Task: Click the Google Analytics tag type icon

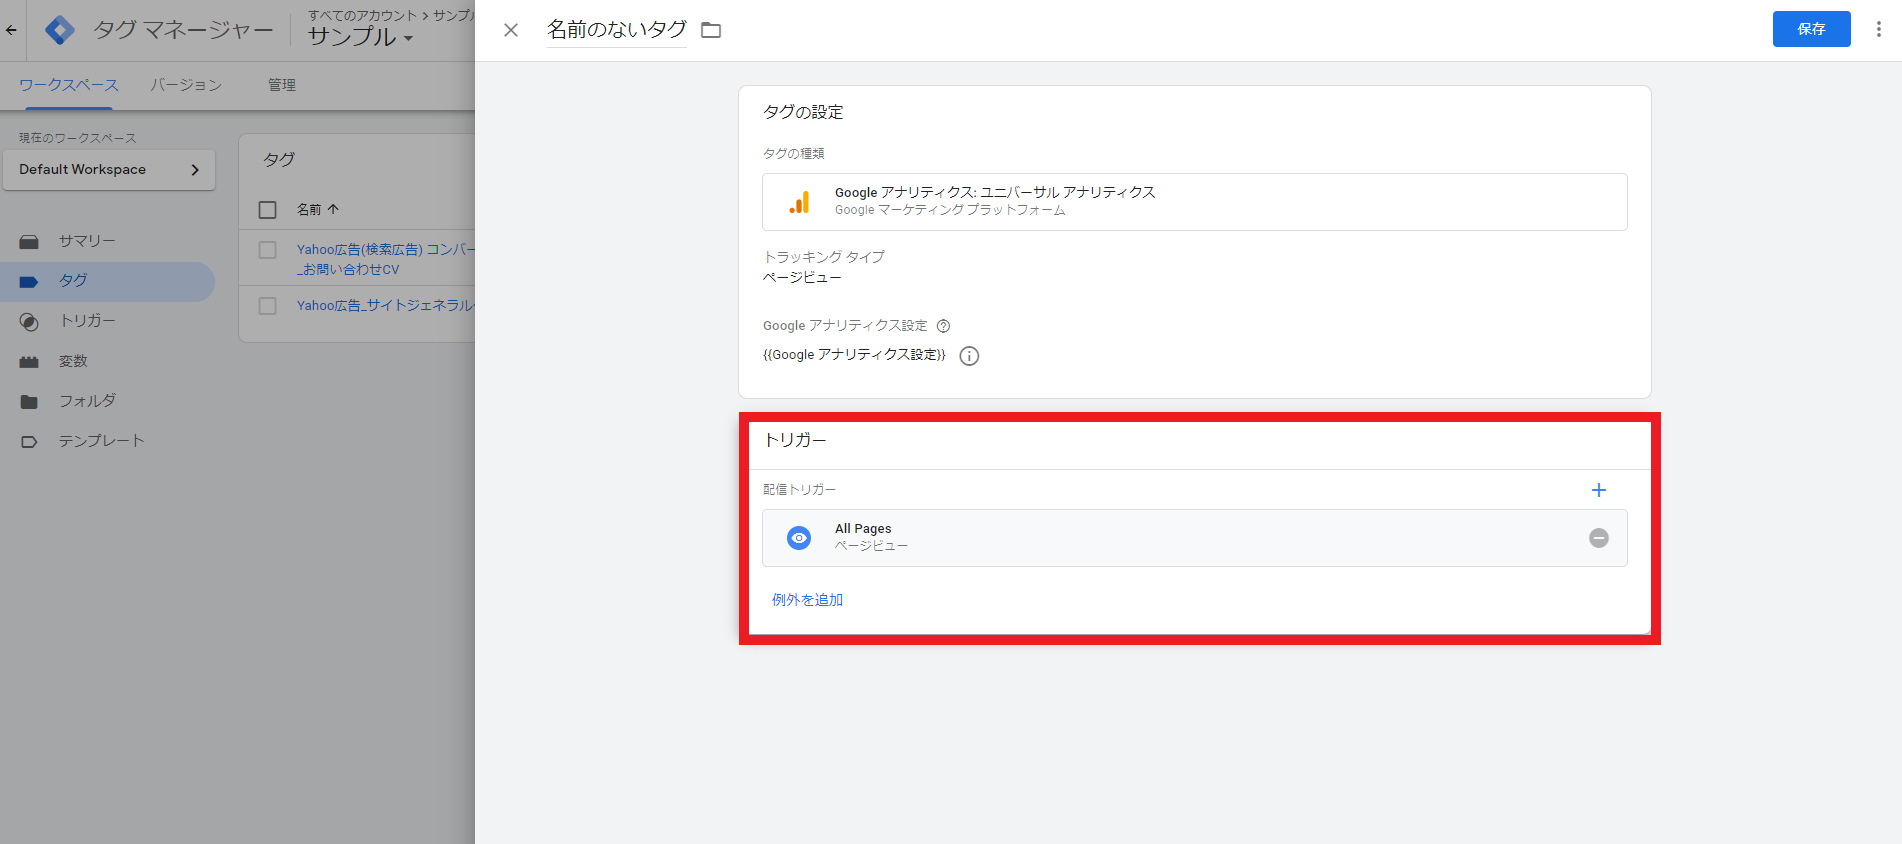Action: pyautogui.click(x=799, y=202)
